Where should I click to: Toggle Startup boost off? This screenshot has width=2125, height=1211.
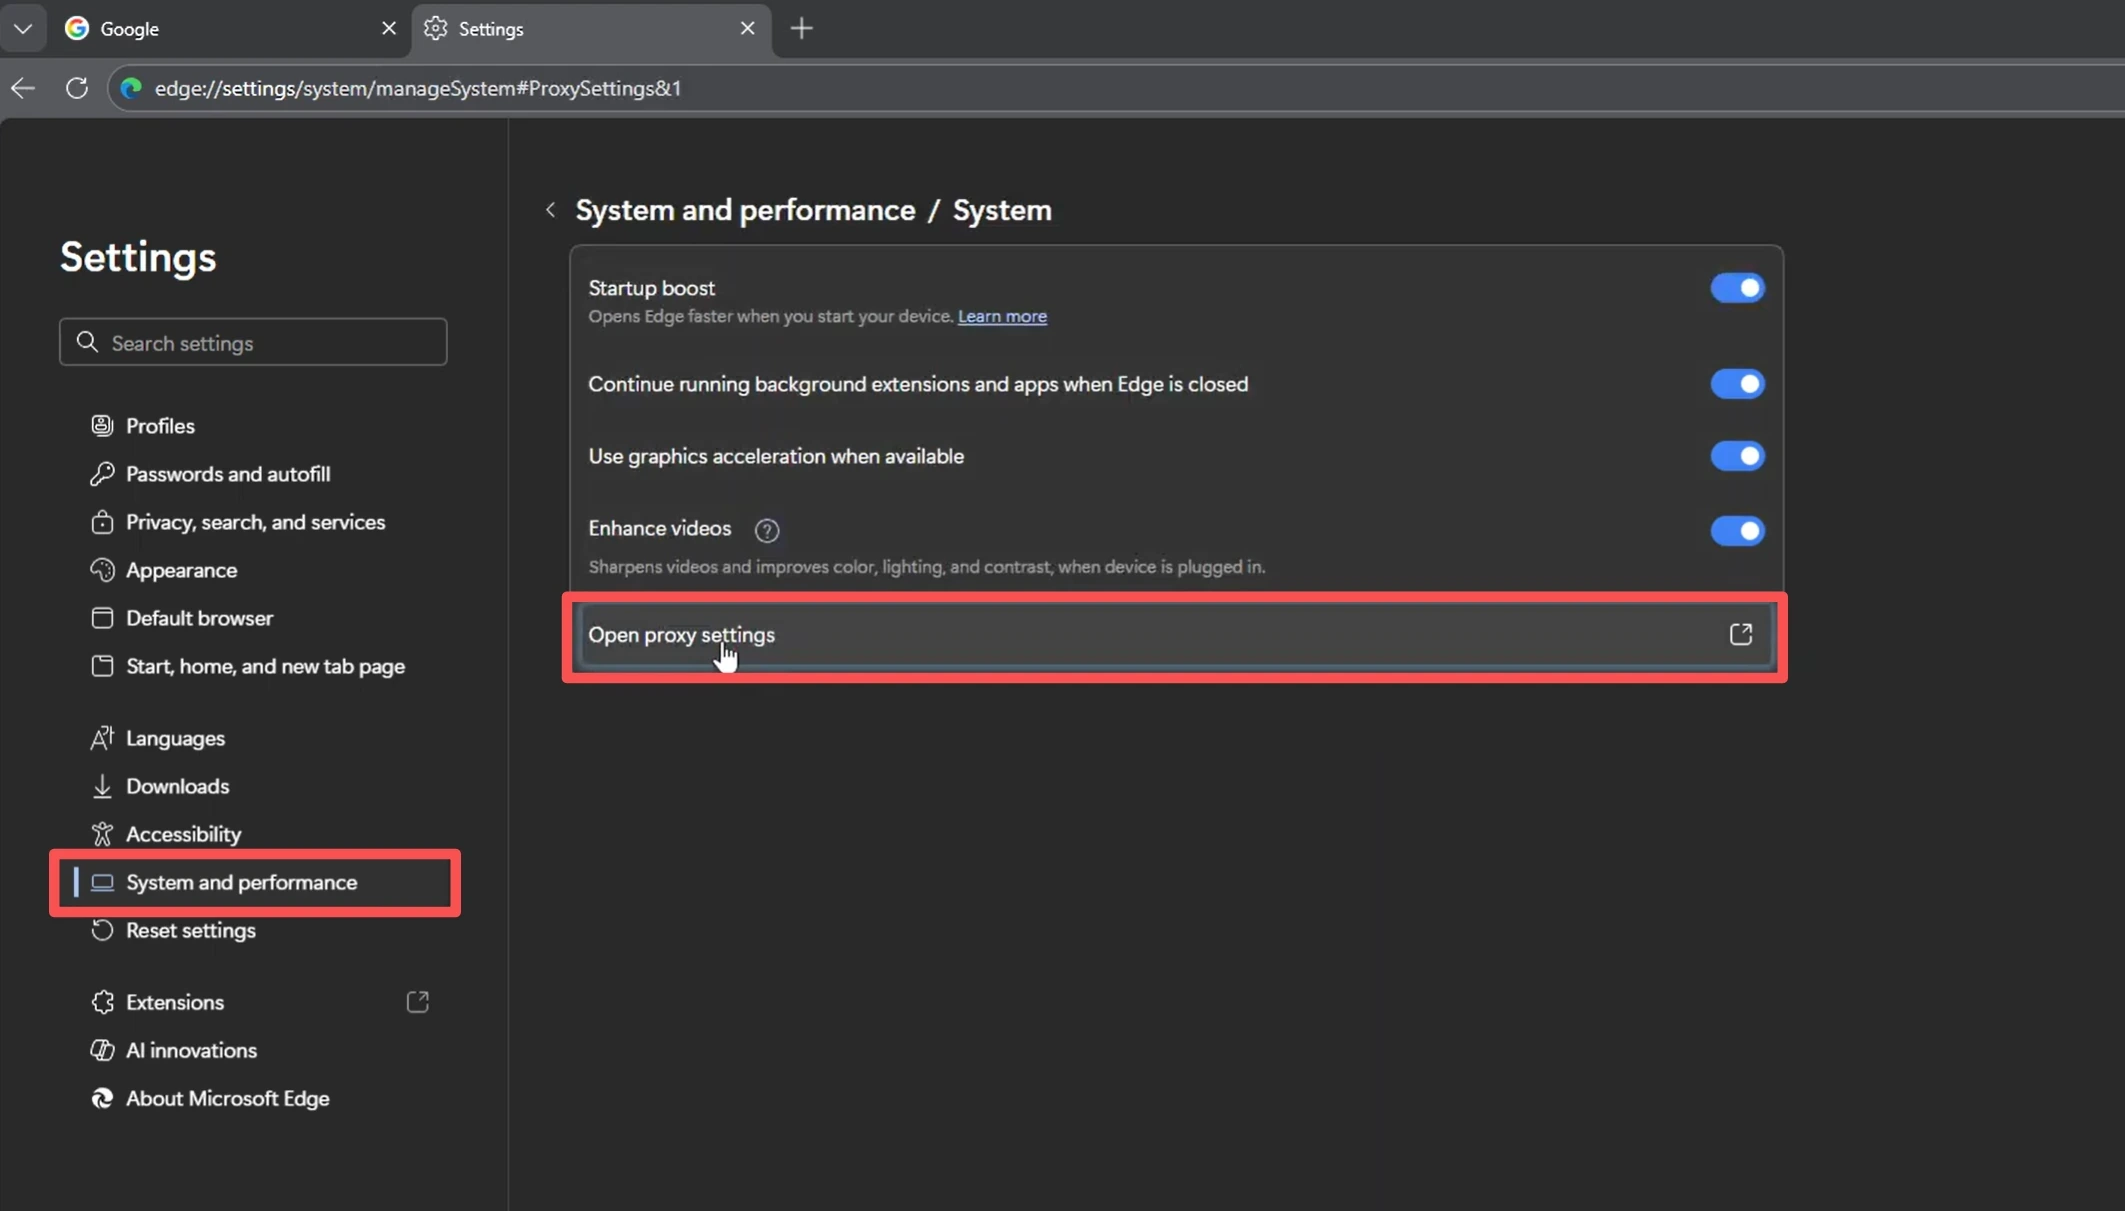(1737, 288)
